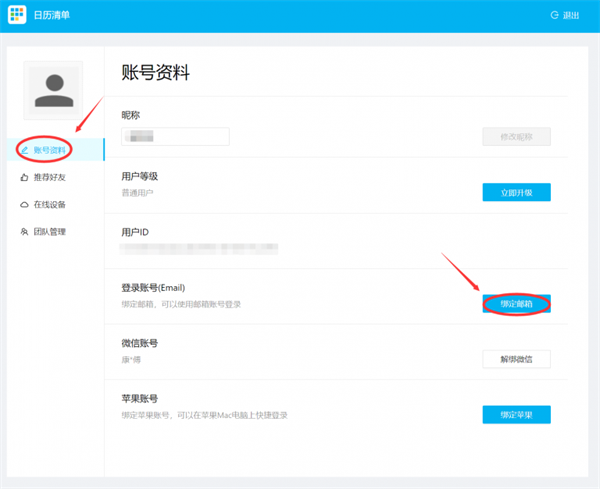
Task: Focus the 昵称 nickname input field
Action: [175, 137]
